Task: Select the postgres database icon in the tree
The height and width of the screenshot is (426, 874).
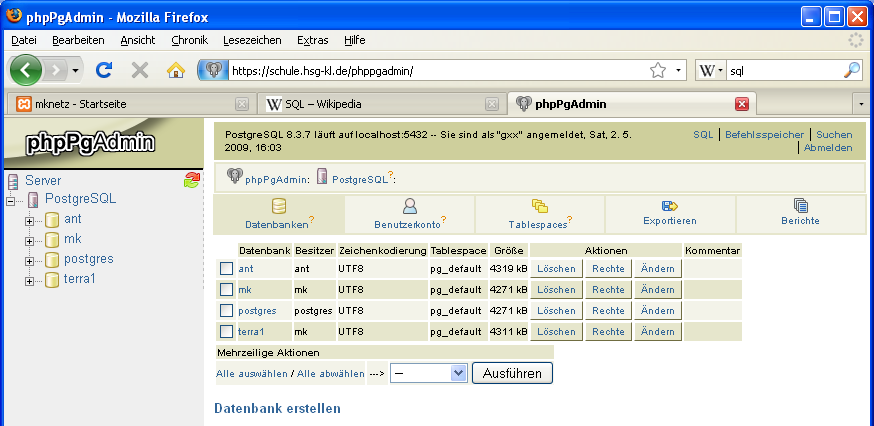Action: point(52,260)
